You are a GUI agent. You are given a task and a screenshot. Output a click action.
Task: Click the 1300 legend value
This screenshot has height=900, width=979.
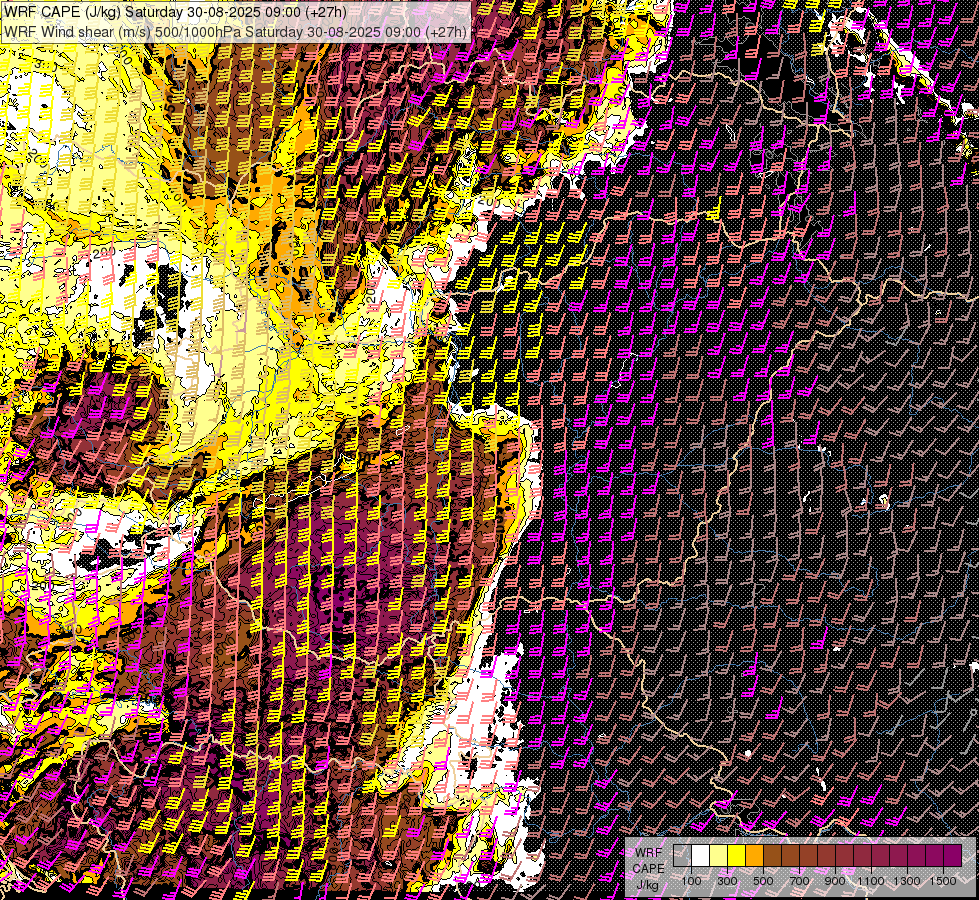point(907,881)
